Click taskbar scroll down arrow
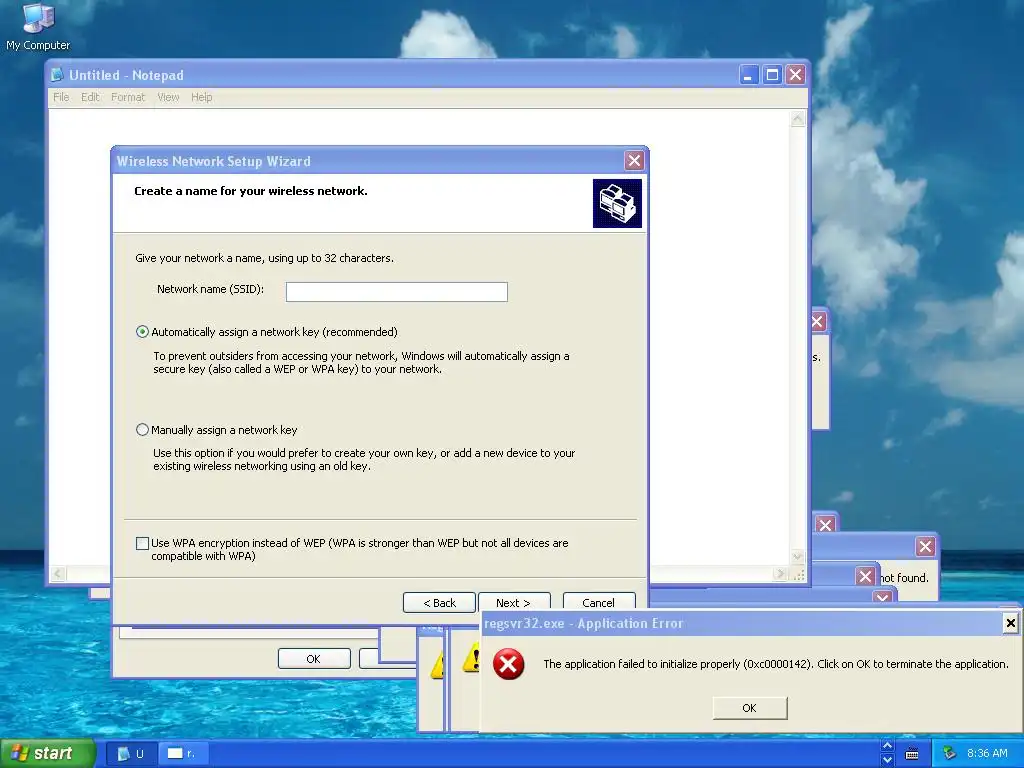Viewport: 1024px width, 768px height. (x=887, y=760)
